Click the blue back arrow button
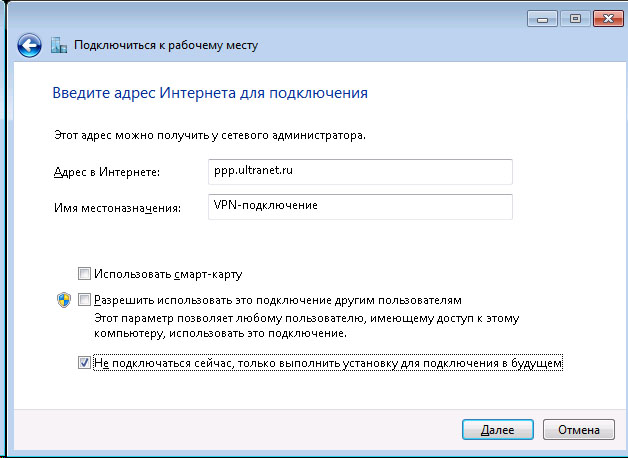 click(x=29, y=44)
